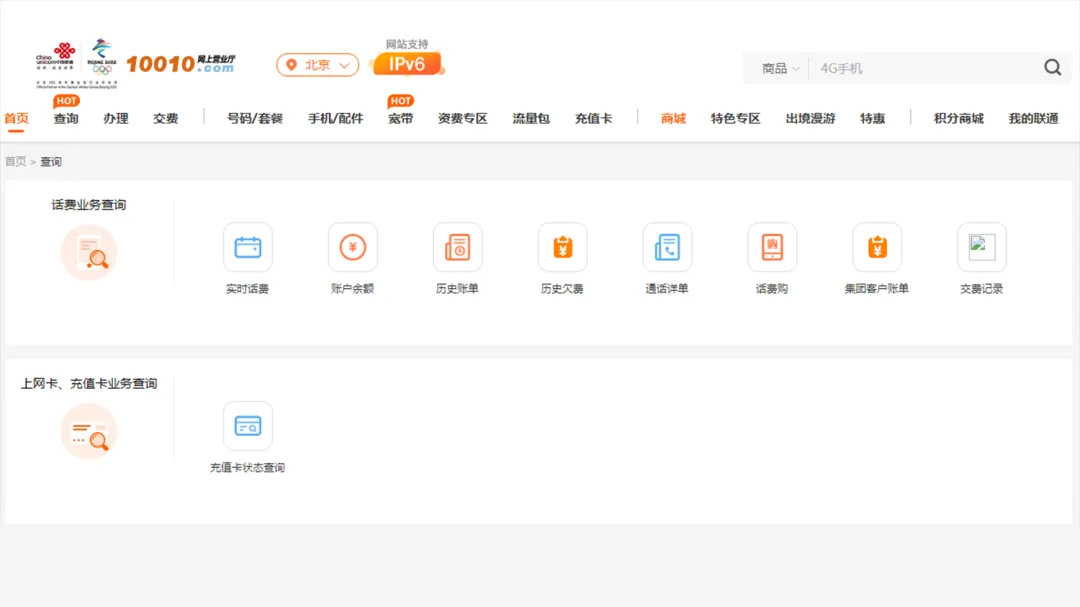Open the 历史欠费 history arrears icon
Screen dimensions: 1080x607
(563, 247)
